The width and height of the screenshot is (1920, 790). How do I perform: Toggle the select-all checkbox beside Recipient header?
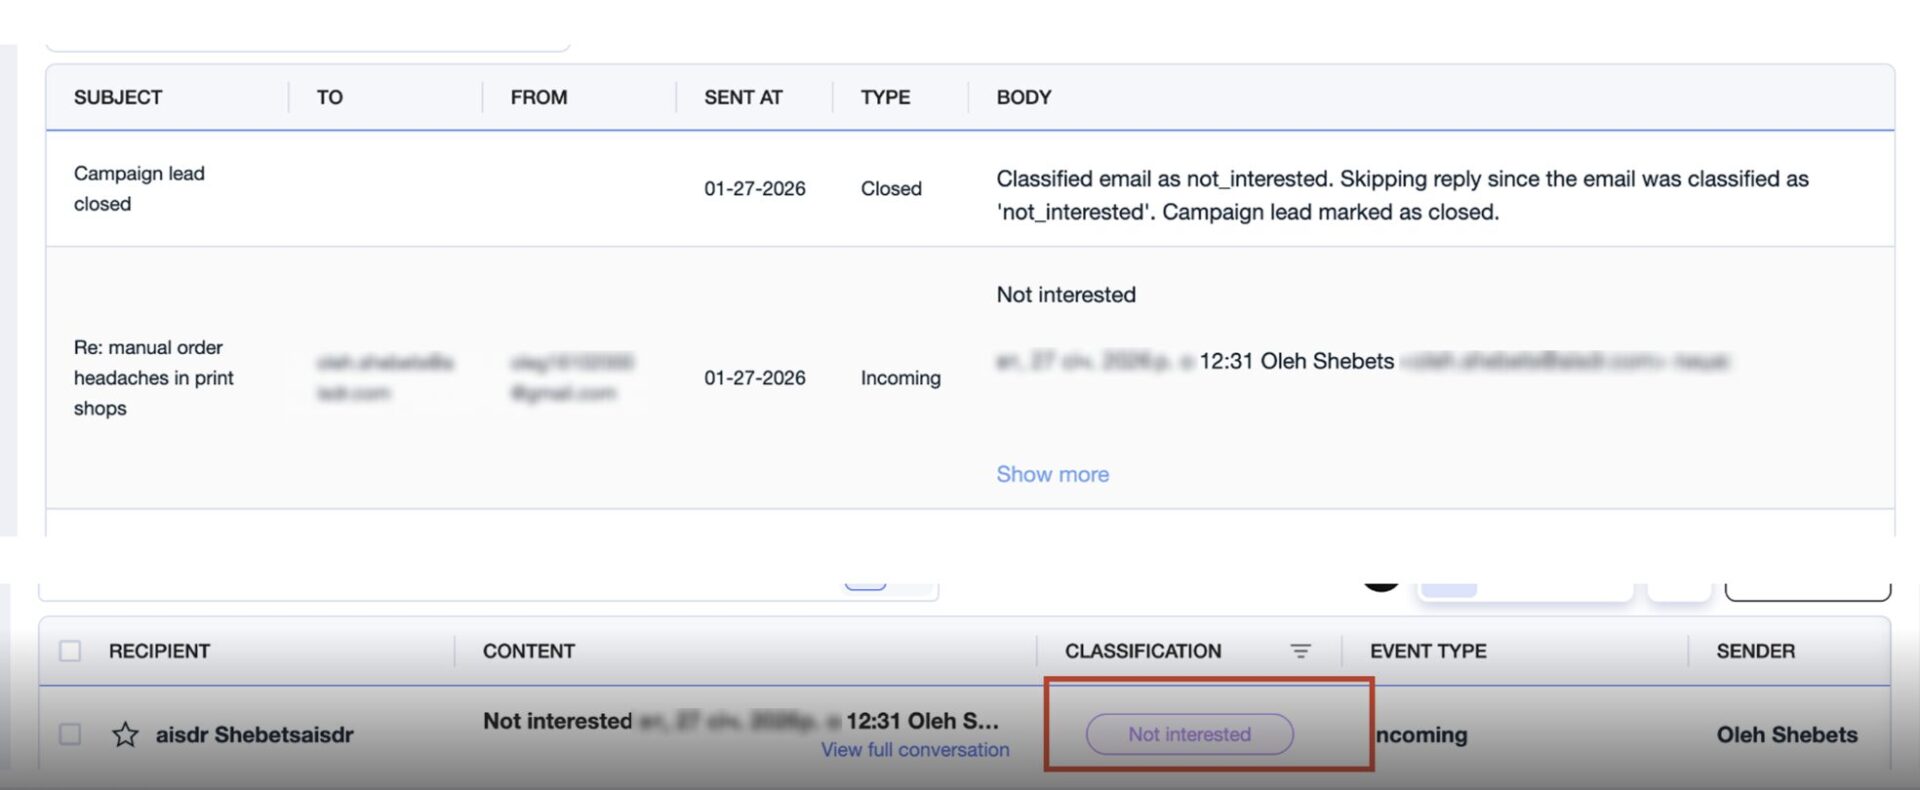point(70,651)
